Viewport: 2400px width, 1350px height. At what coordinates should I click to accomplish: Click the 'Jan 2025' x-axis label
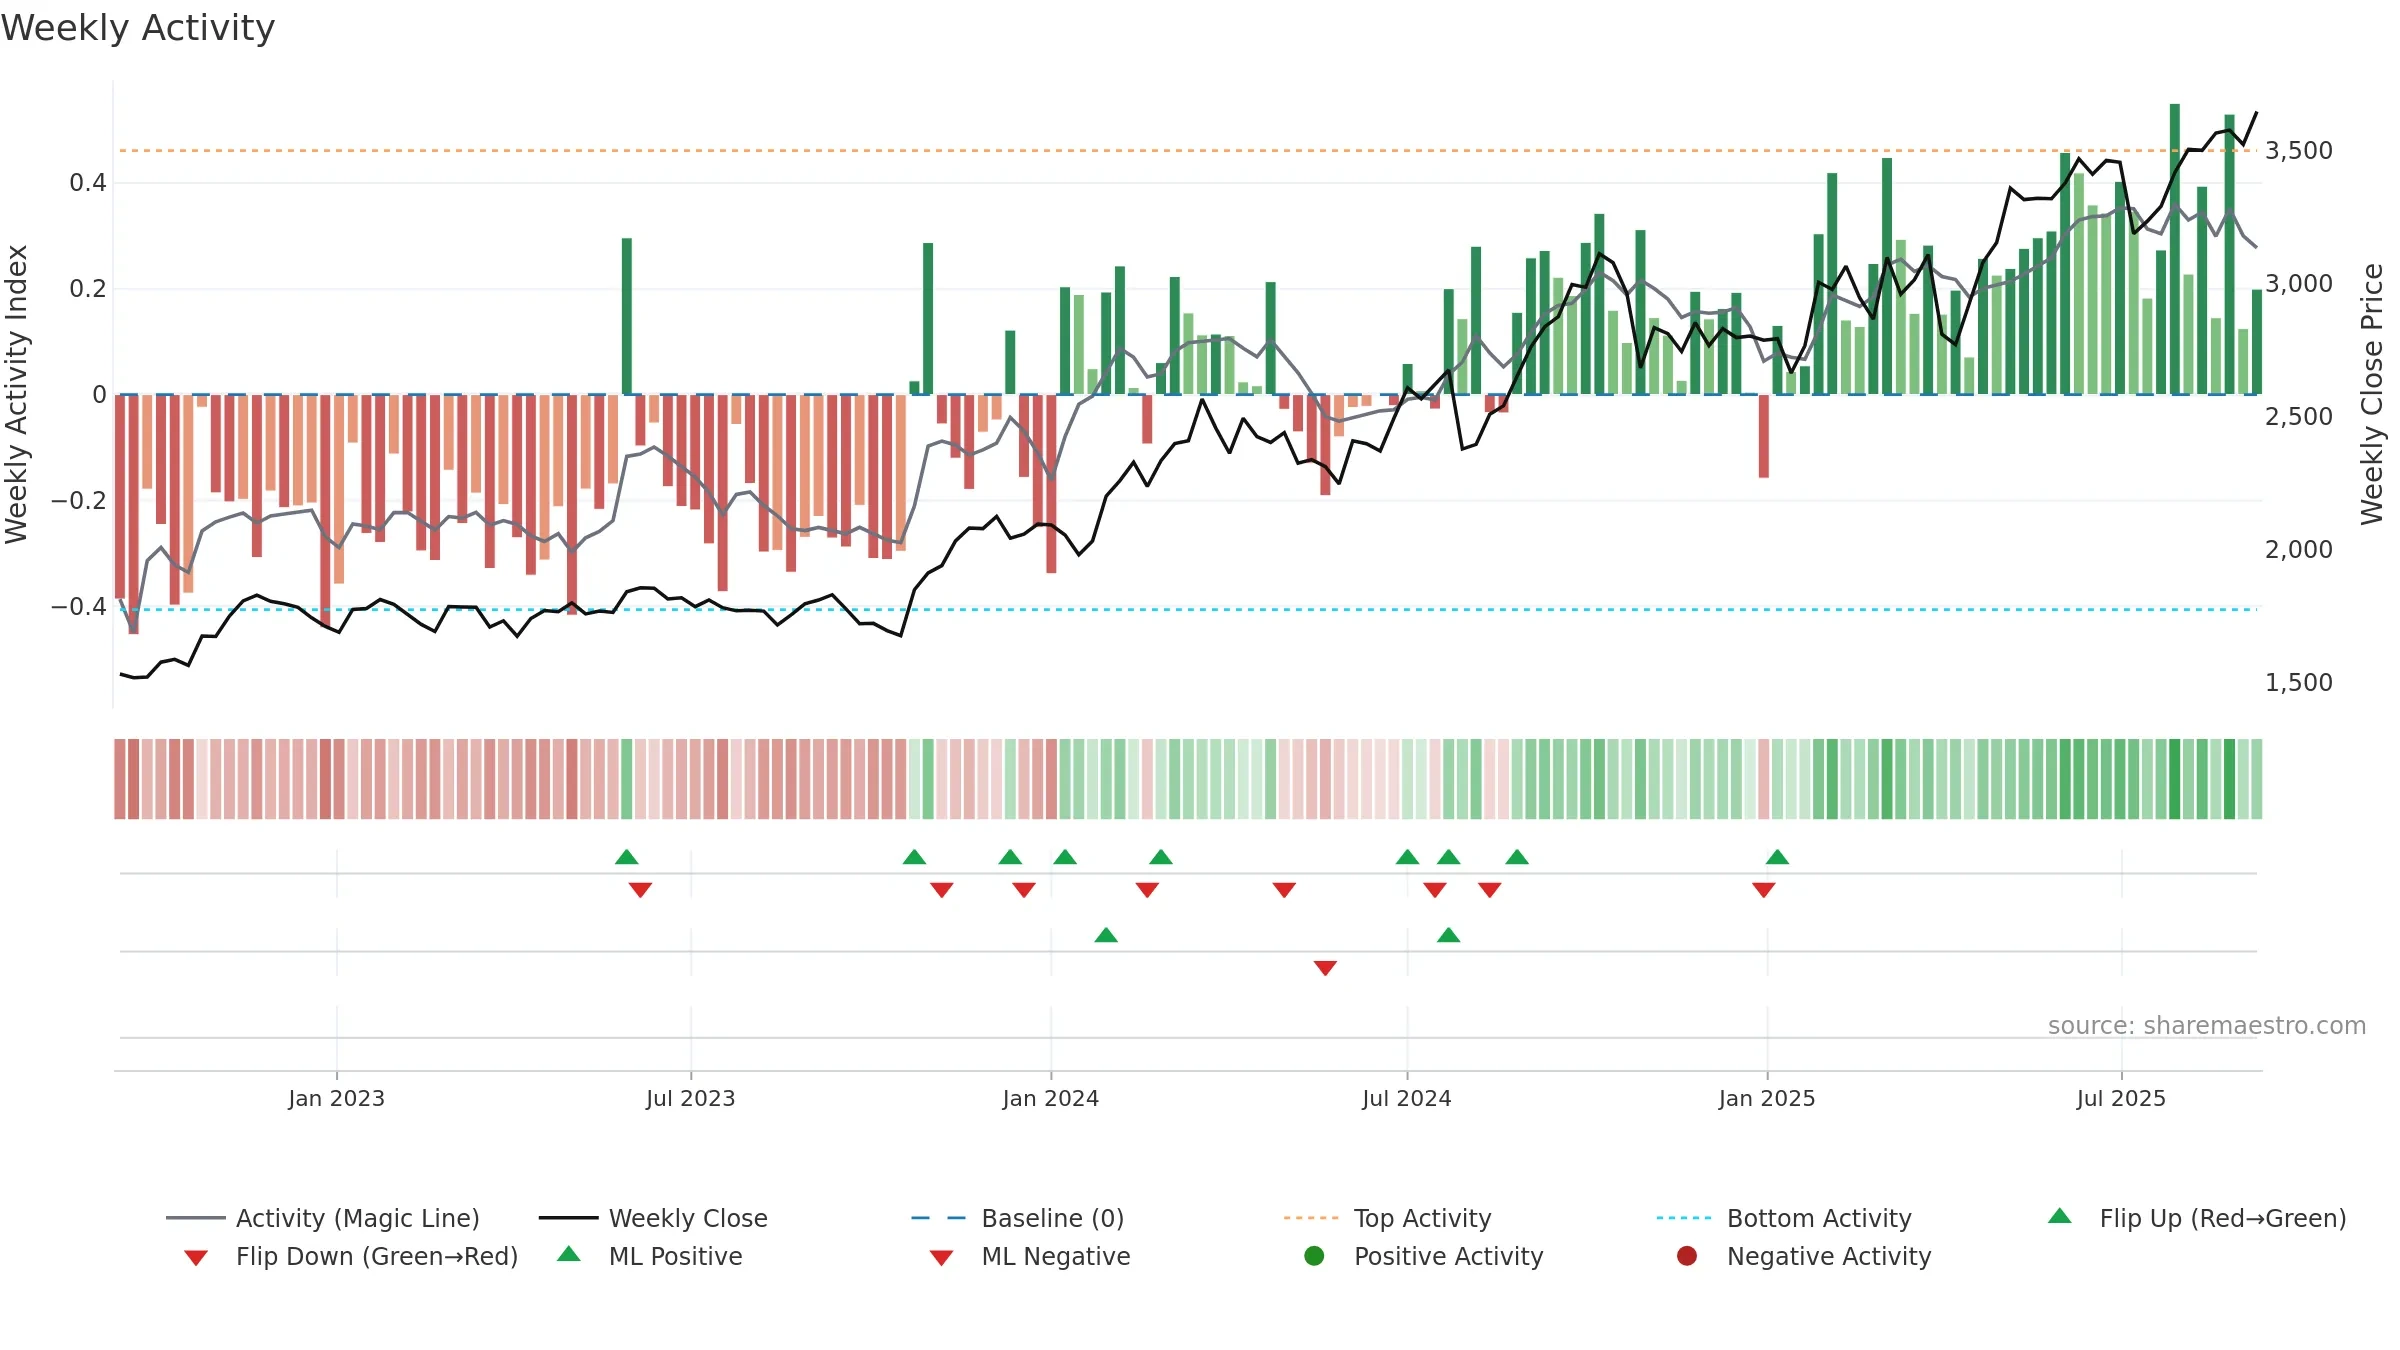click(x=1767, y=1099)
